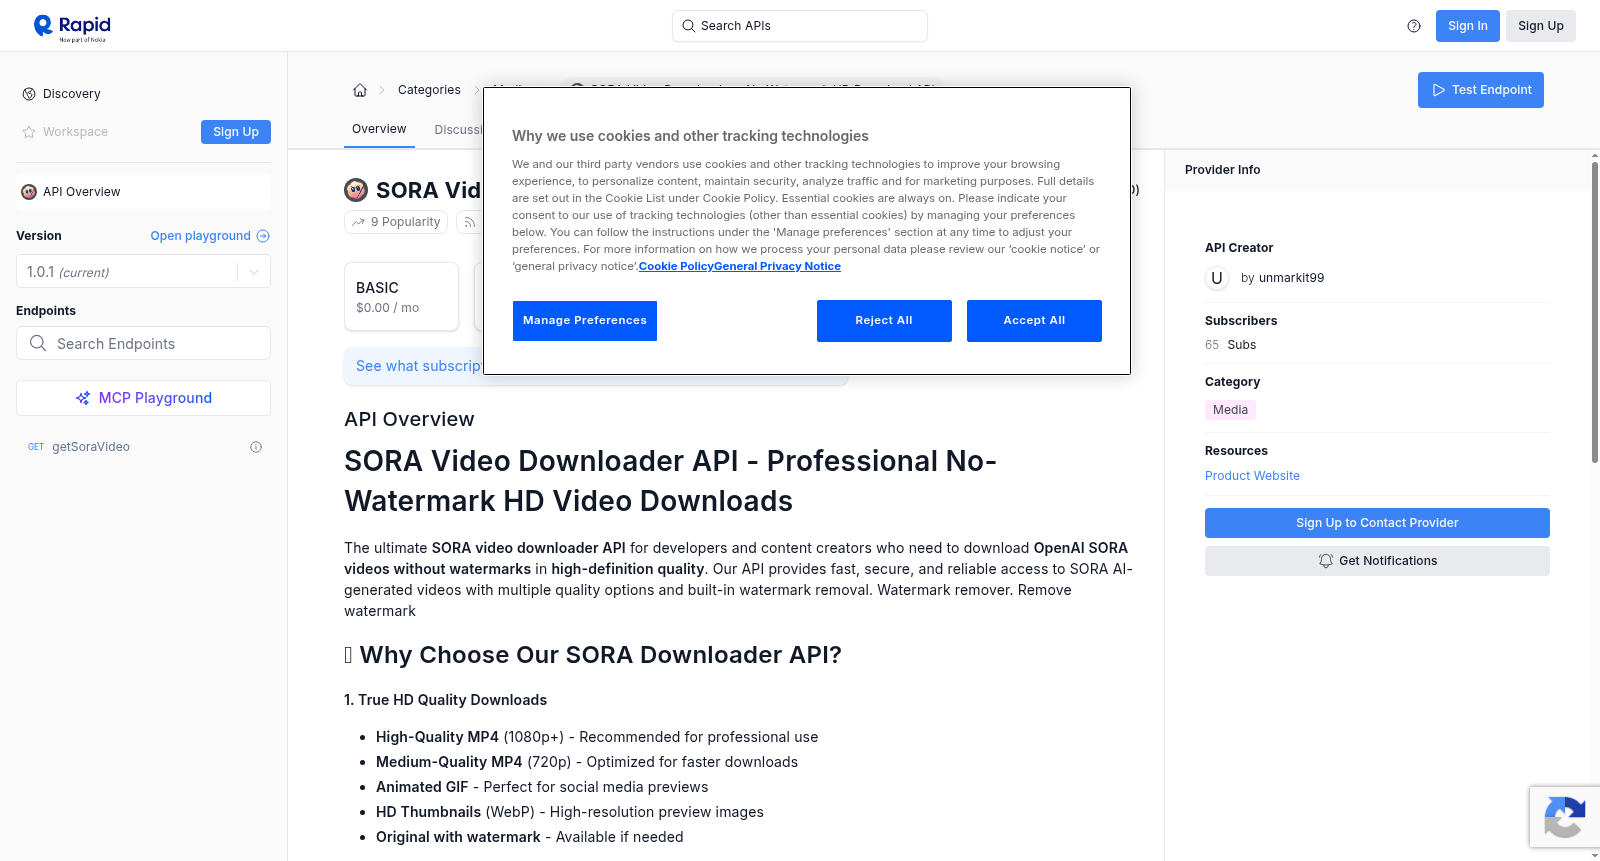Click the 9 Popularity badge

click(x=397, y=222)
